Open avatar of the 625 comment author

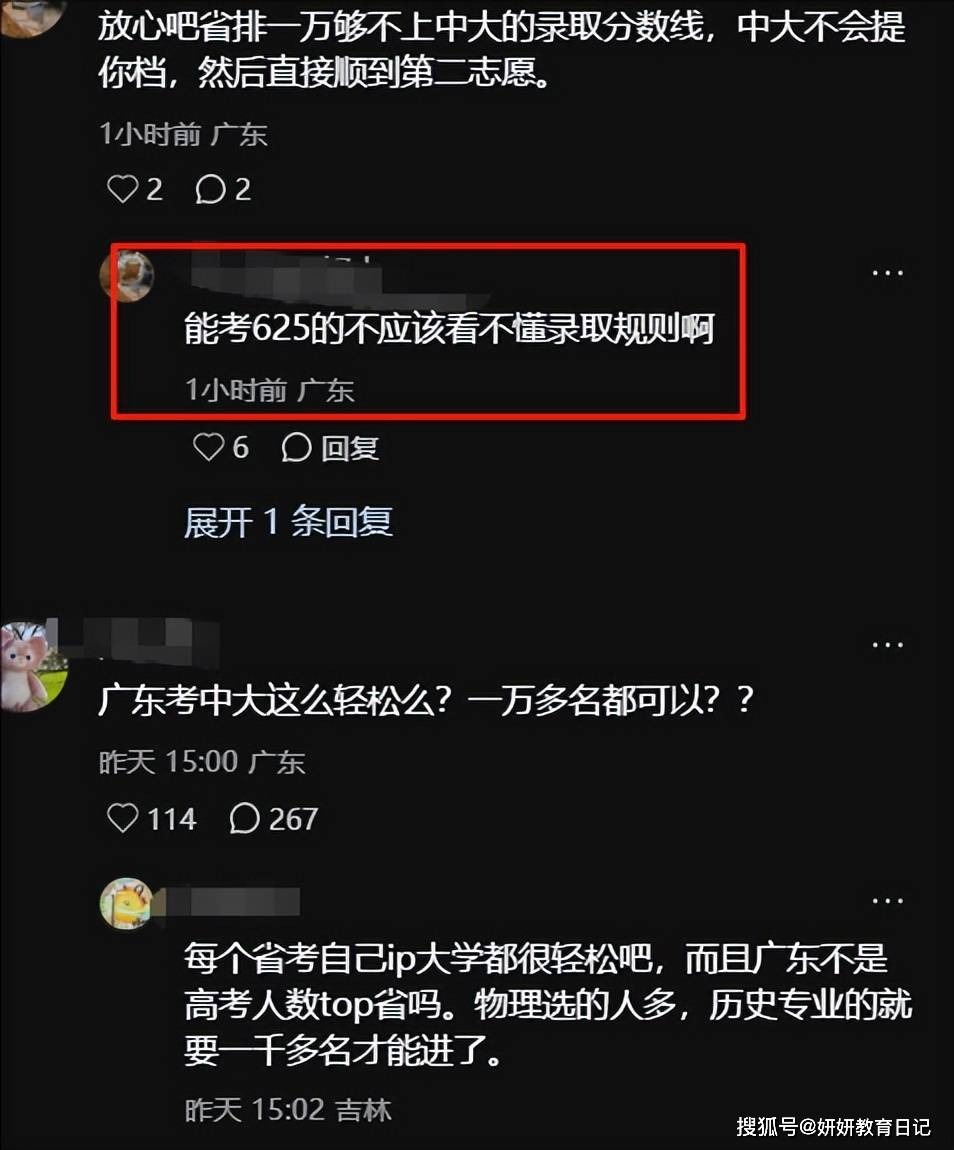tap(128, 275)
